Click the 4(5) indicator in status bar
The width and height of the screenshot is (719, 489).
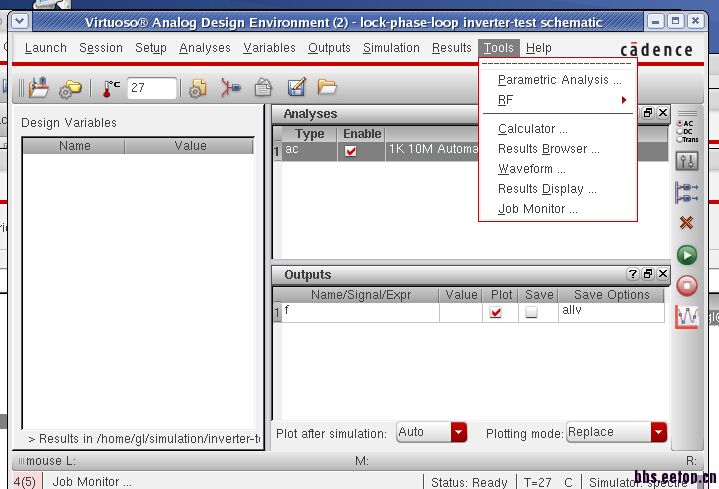[24, 482]
